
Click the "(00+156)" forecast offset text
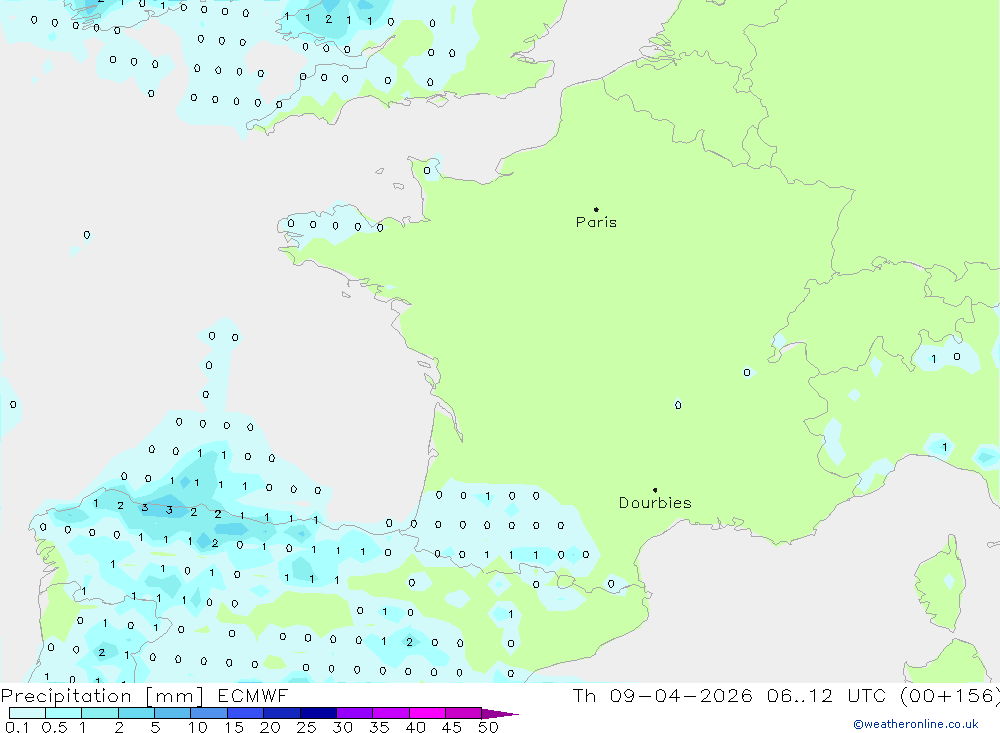[x=950, y=695]
